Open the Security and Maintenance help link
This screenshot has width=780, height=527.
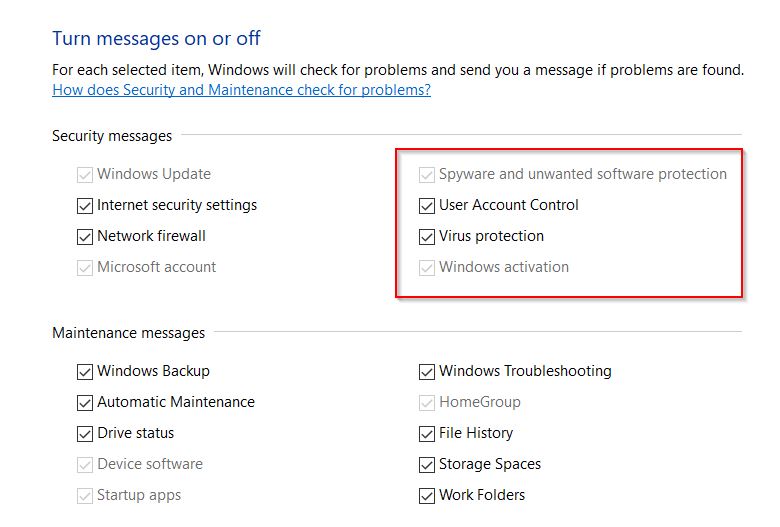(x=241, y=90)
